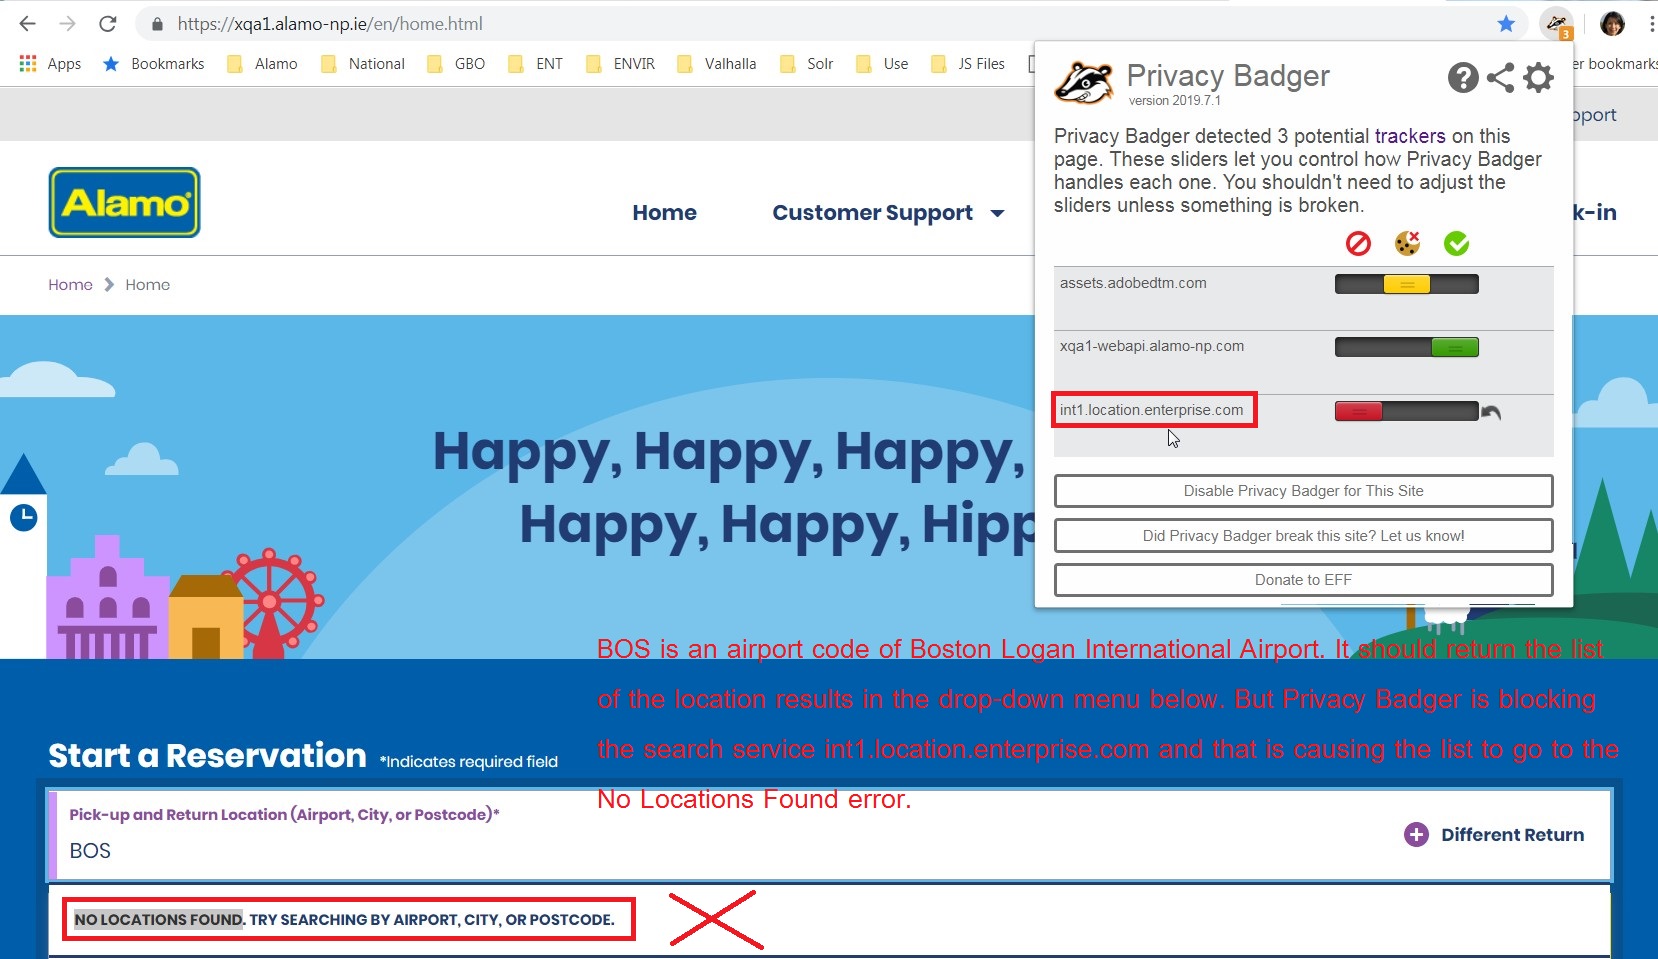This screenshot has height=959, width=1658.
Task: Click xqa1-webapi.alamo-np.com domain text
Action: [x=1152, y=346]
